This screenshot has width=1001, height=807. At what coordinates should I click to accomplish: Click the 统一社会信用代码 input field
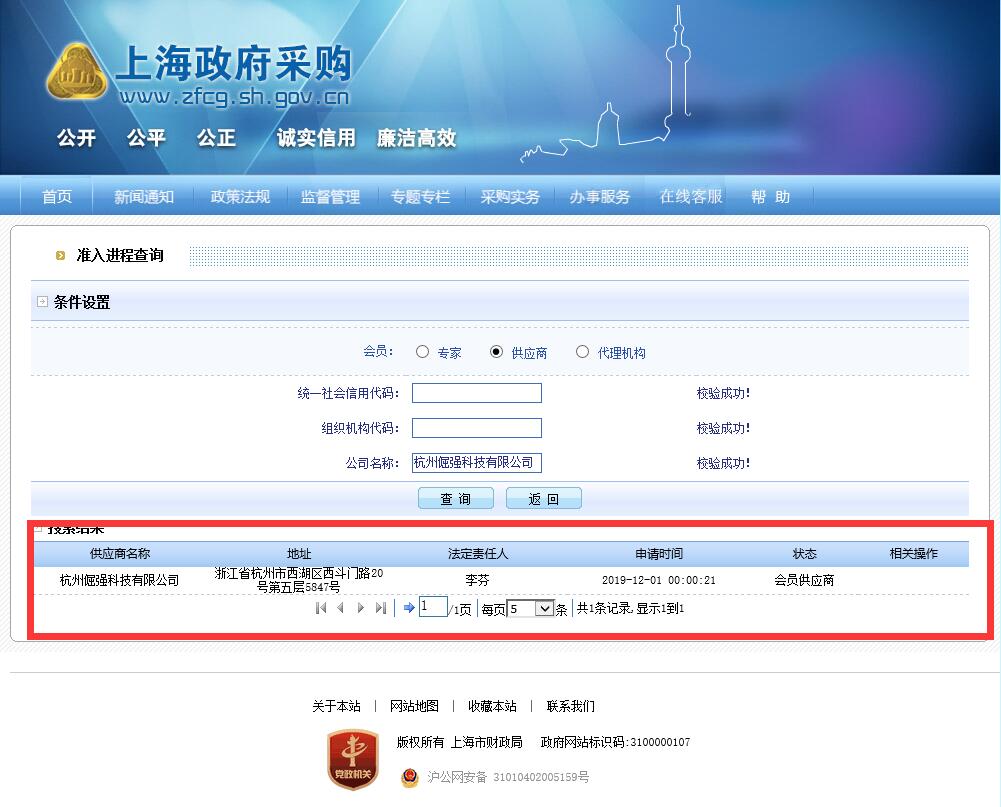476,393
